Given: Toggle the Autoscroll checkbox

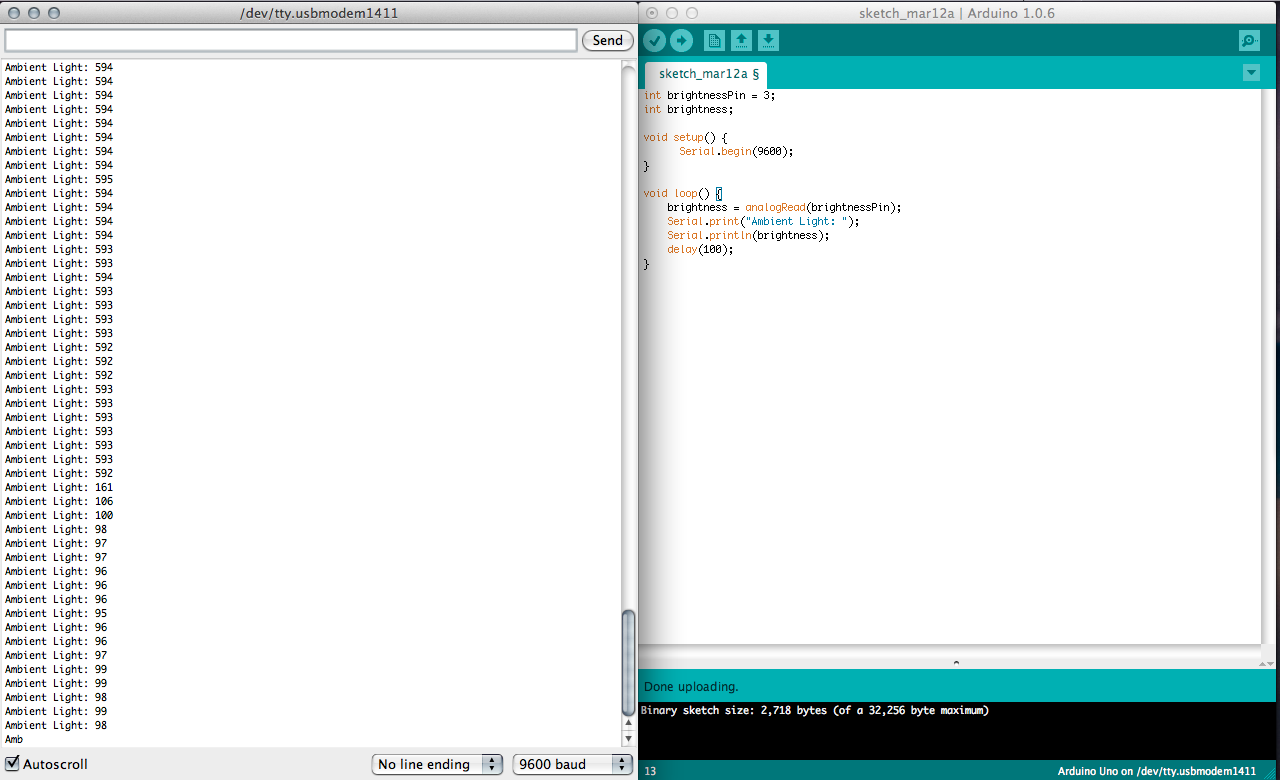Looking at the screenshot, I should [12, 764].
